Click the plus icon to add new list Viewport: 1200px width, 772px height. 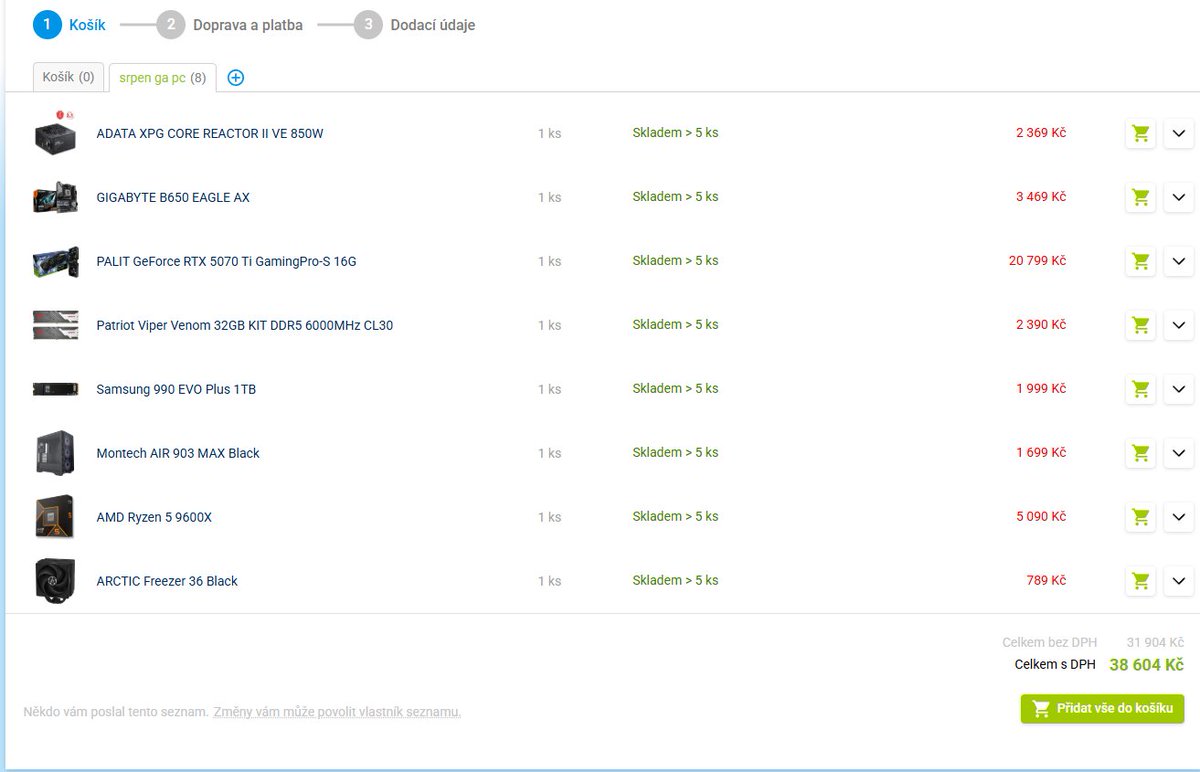(x=236, y=77)
